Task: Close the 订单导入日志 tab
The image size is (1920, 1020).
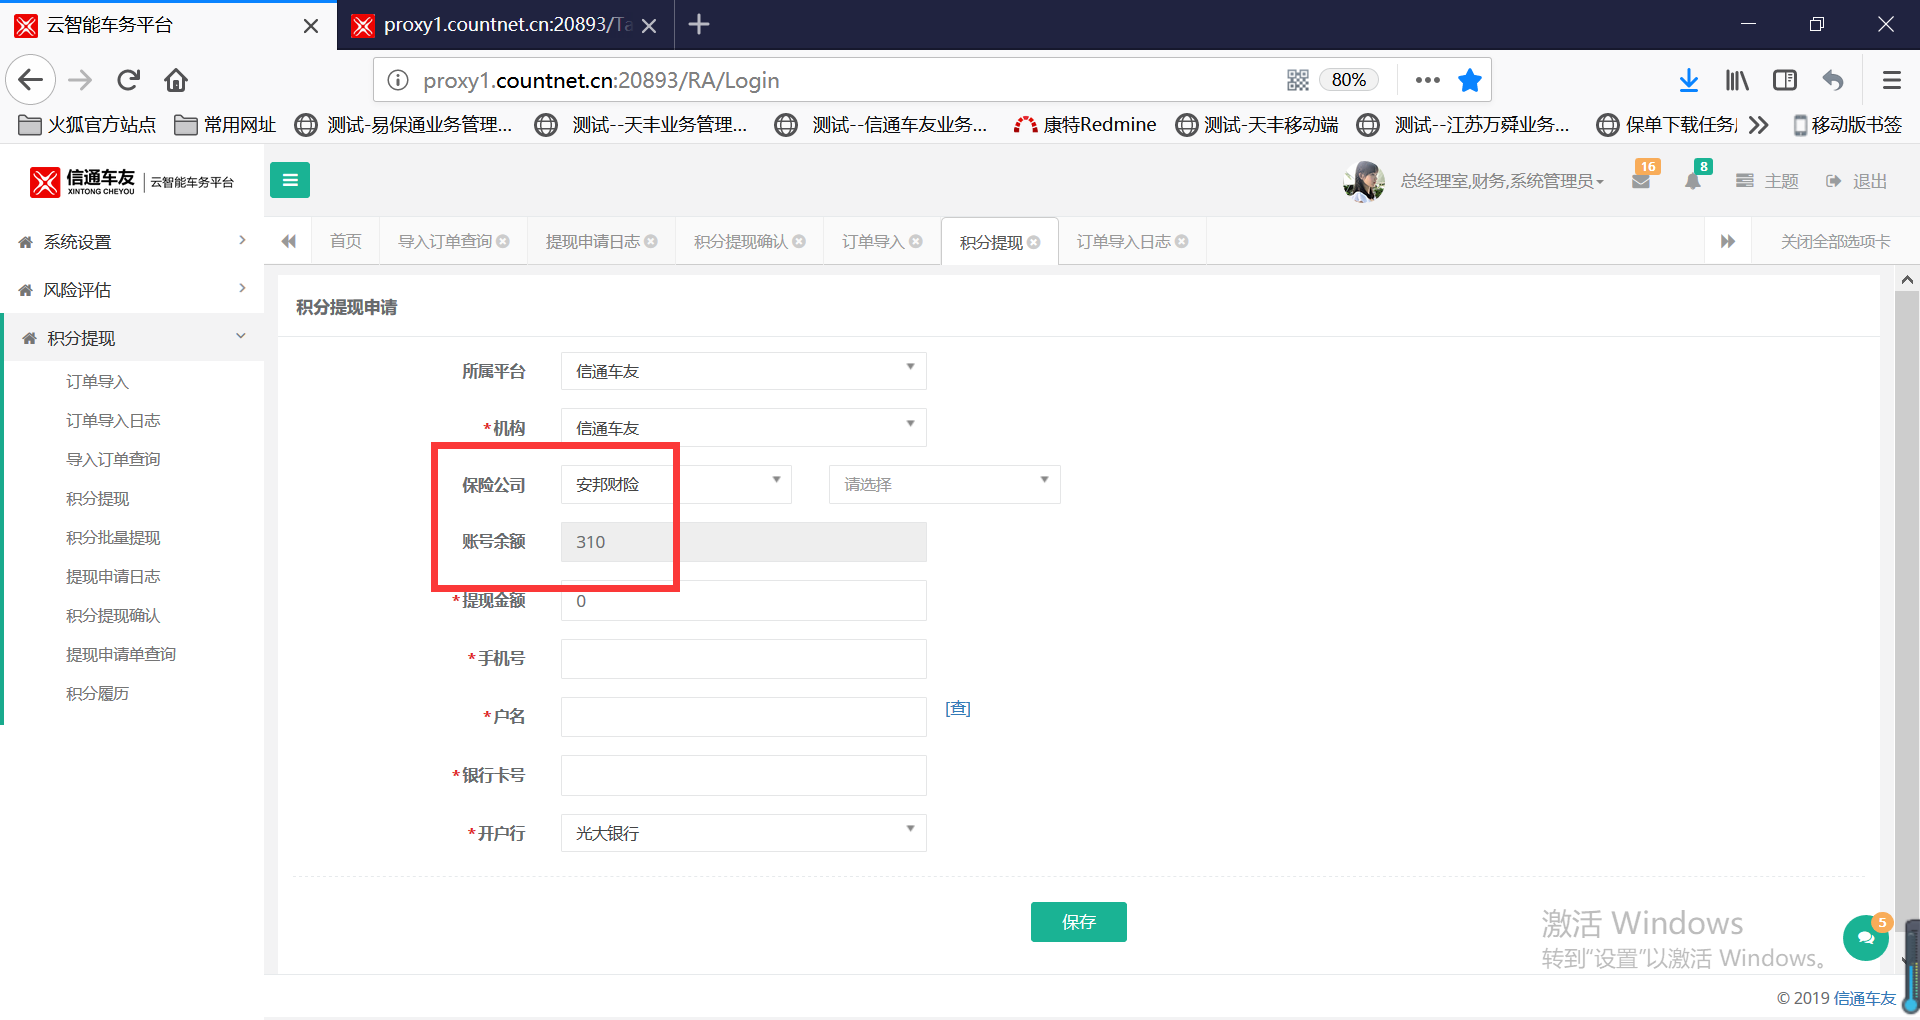Action: (1182, 241)
